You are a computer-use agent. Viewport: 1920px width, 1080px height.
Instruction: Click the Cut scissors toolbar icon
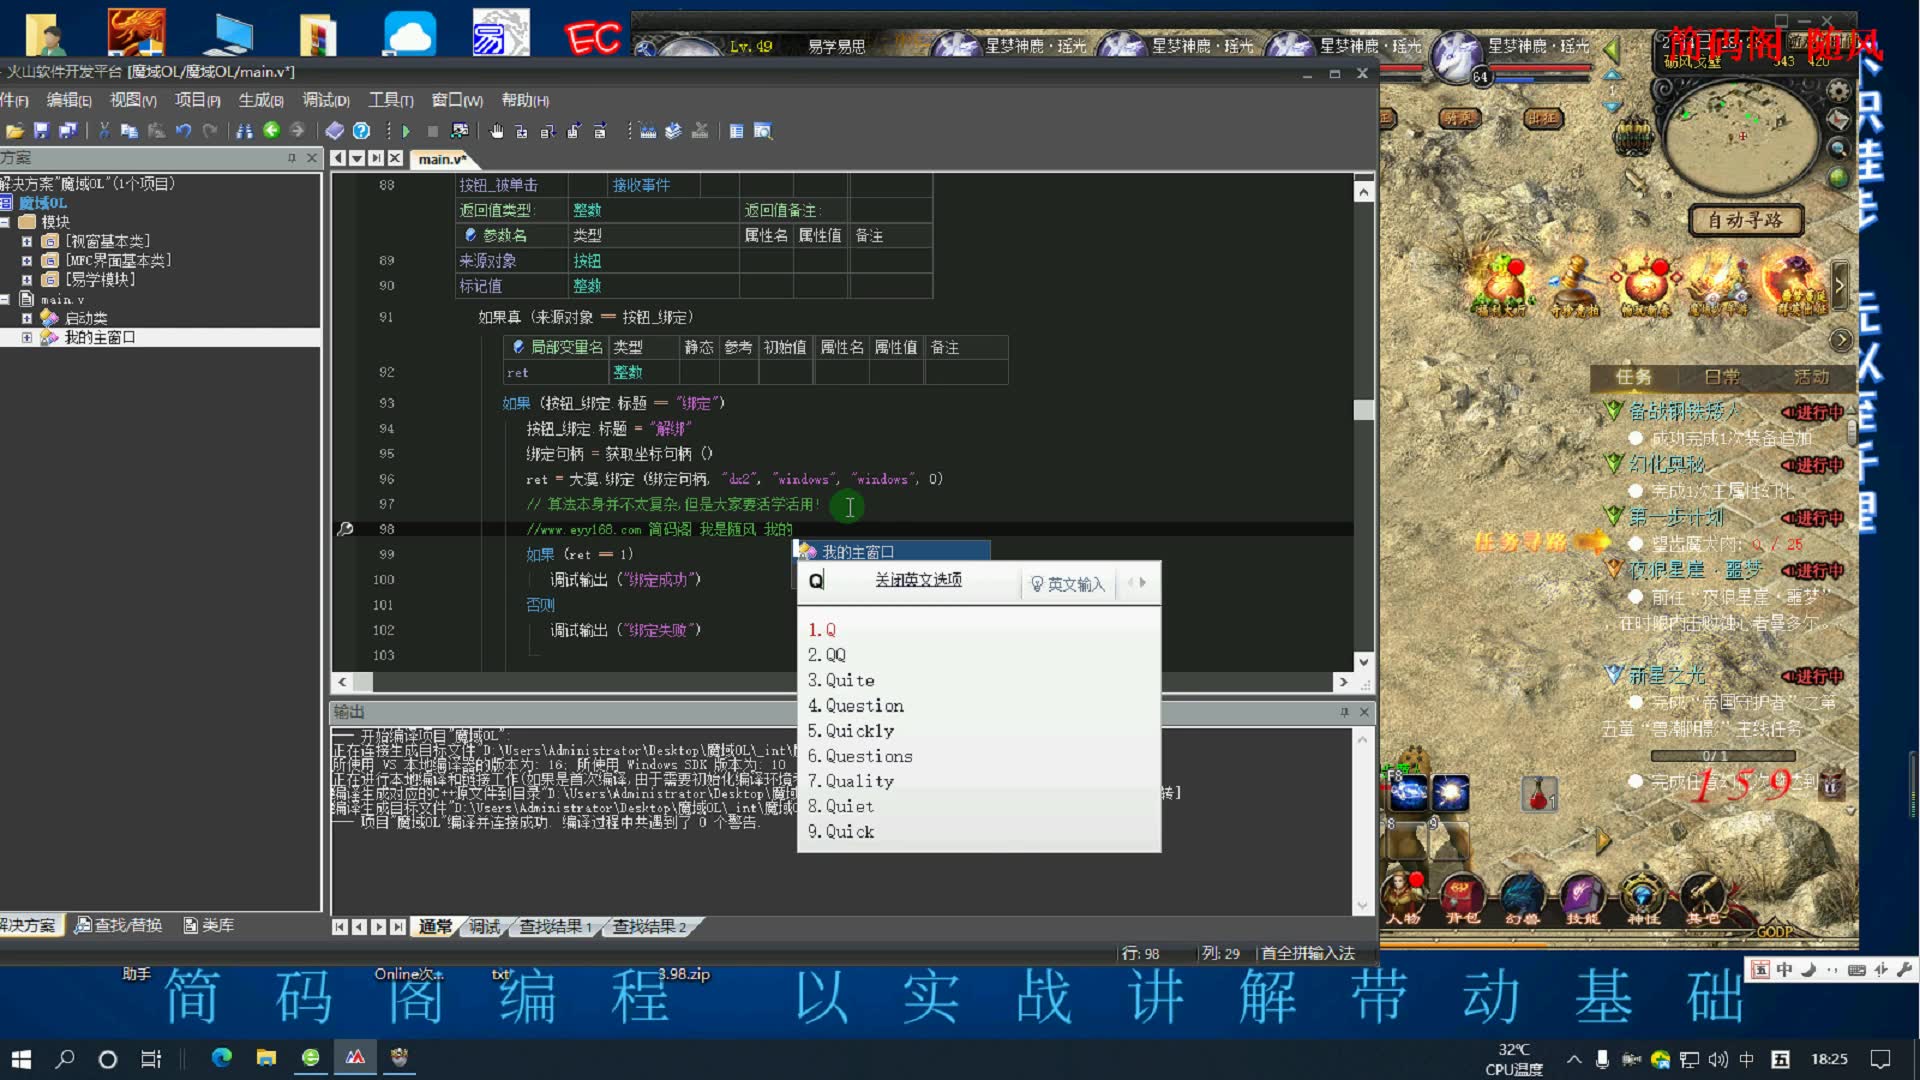tap(104, 131)
